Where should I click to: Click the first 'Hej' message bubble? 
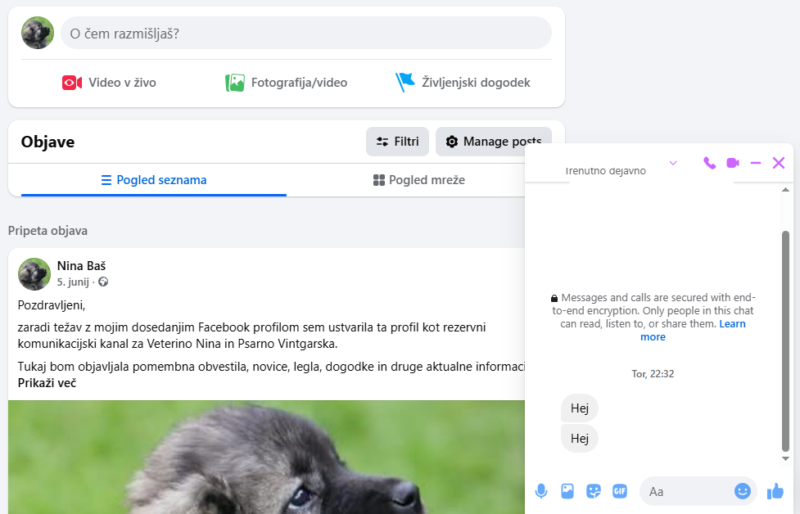tap(579, 408)
